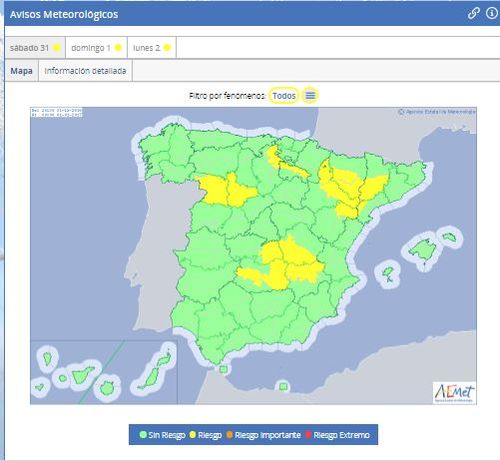
Task: Open the Información detallada tab
Action: (85, 71)
